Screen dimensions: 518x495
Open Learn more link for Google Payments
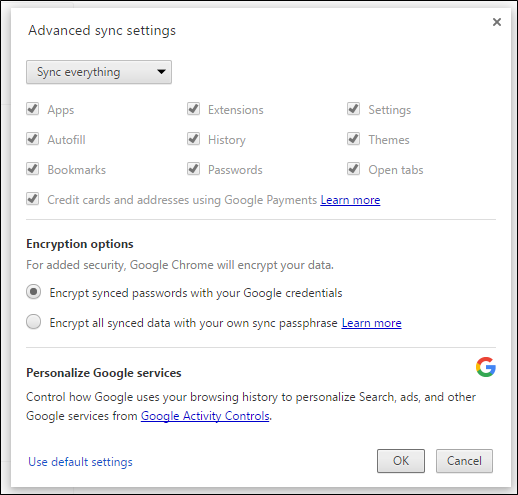[350, 200]
